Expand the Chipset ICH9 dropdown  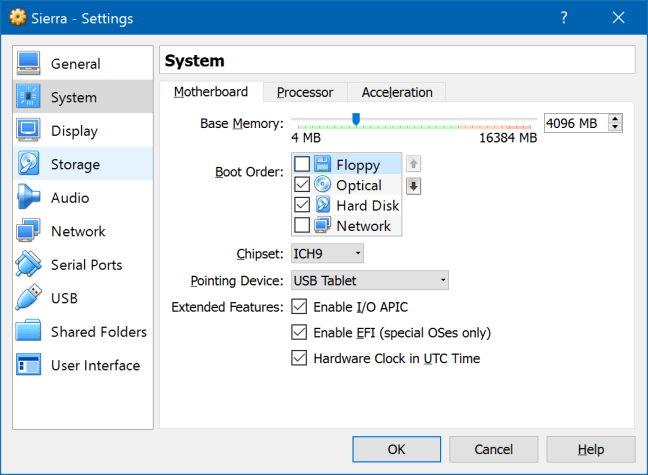click(327, 254)
